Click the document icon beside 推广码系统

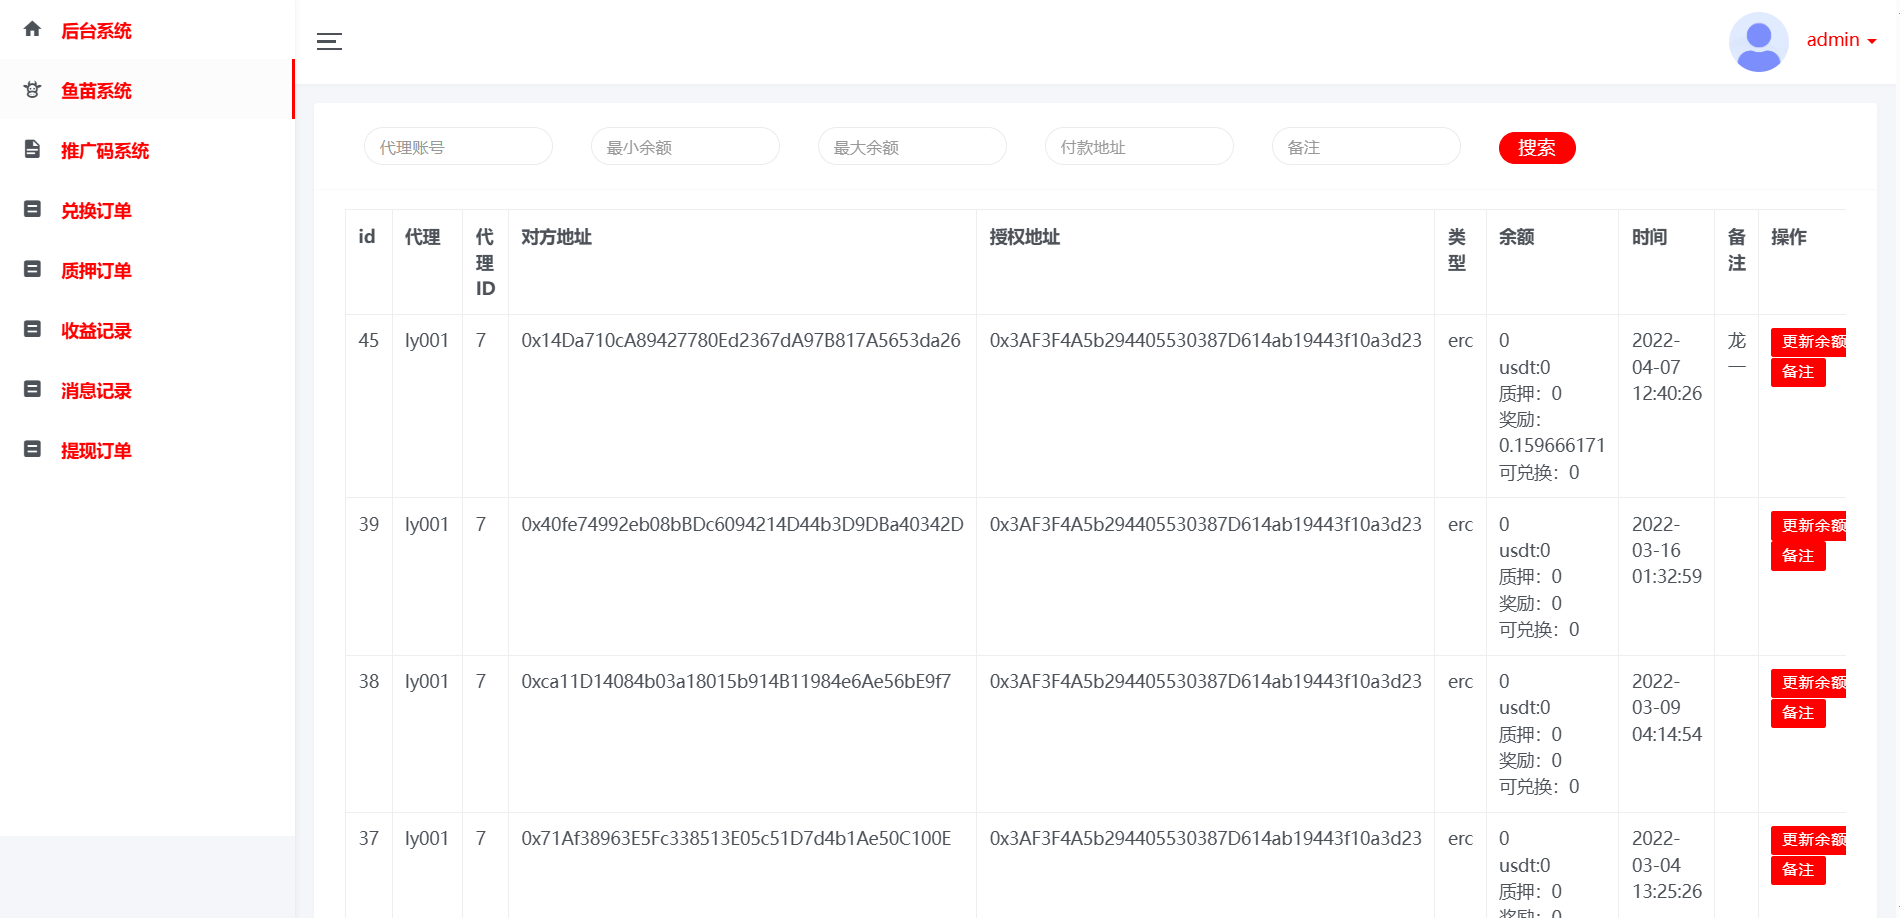pyautogui.click(x=32, y=150)
